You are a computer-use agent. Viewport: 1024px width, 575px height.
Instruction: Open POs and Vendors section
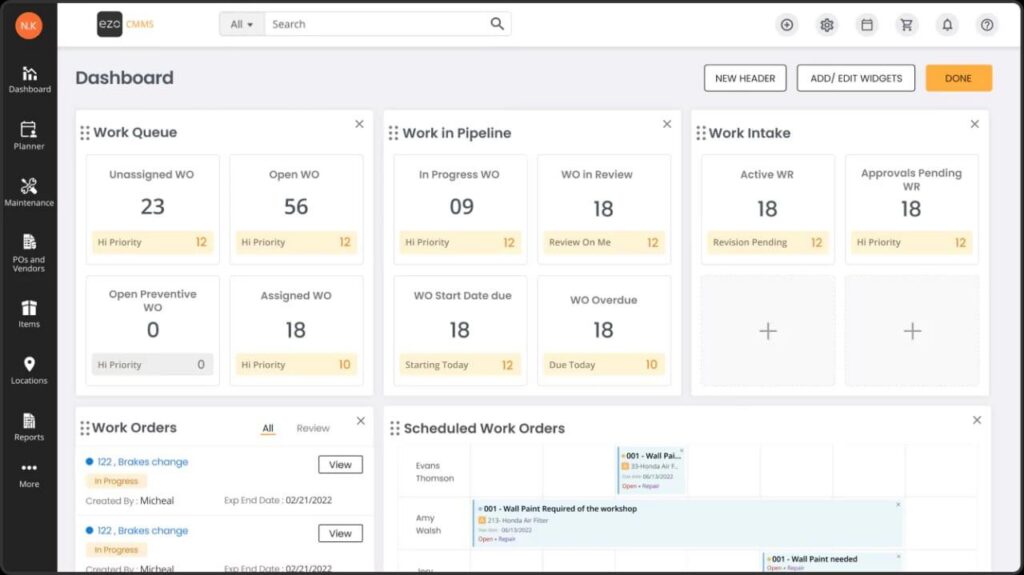29,251
